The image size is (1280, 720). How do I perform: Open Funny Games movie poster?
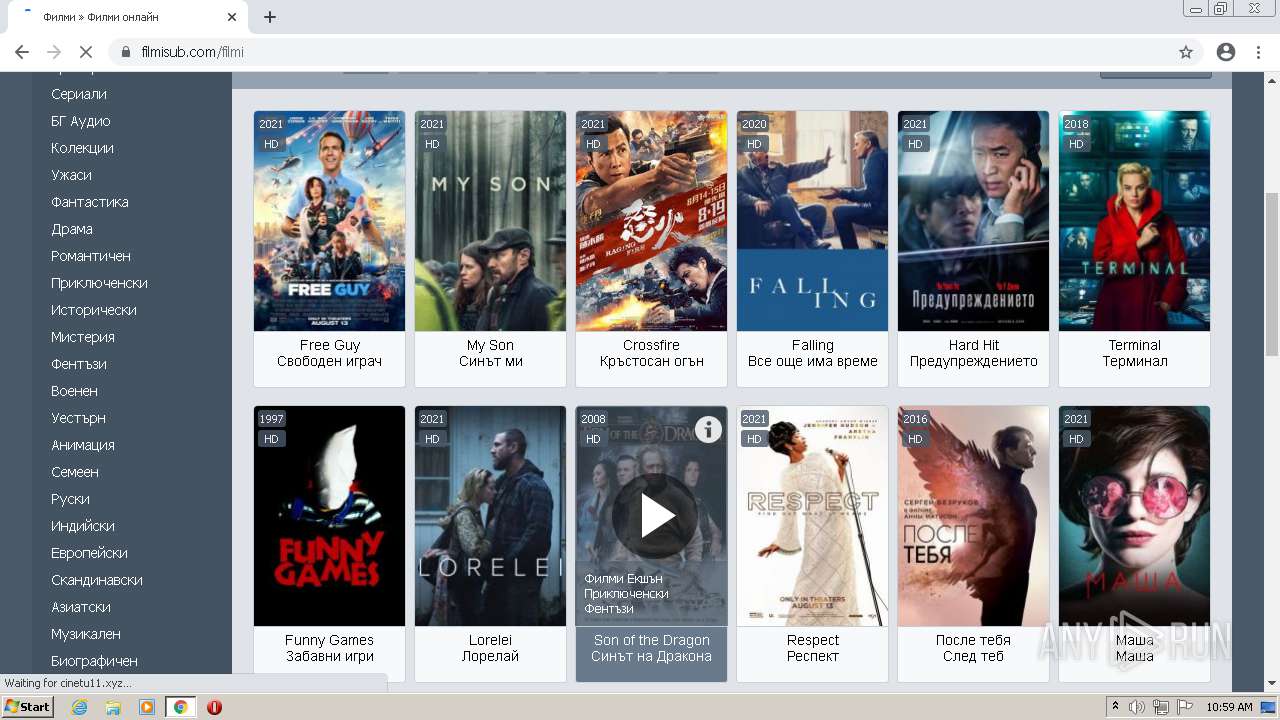tap(329, 516)
